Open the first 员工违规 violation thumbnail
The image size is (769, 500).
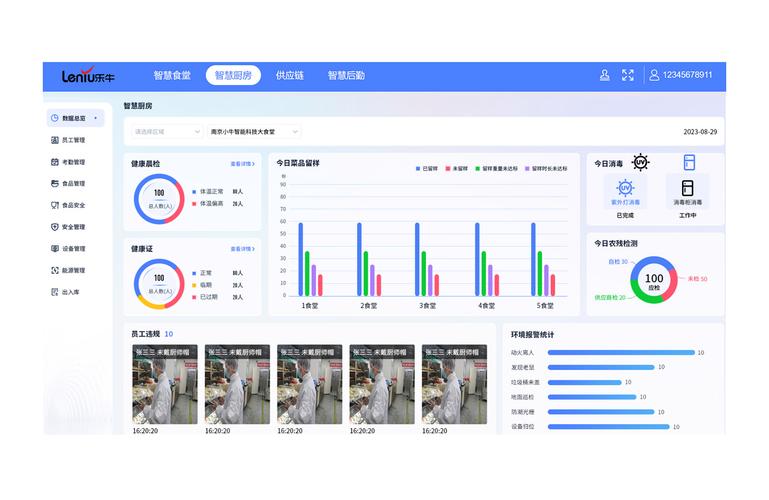pos(165,385)
